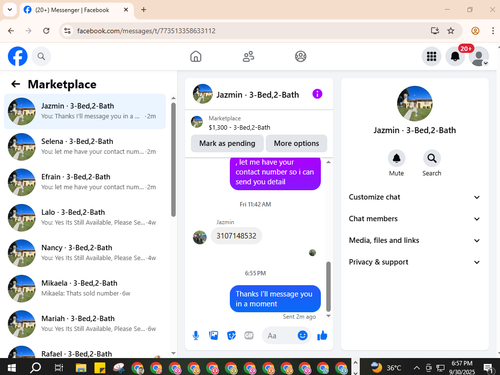Click More options button
The width and height of the screenshot is (500, 375).
tap(296, 143)
